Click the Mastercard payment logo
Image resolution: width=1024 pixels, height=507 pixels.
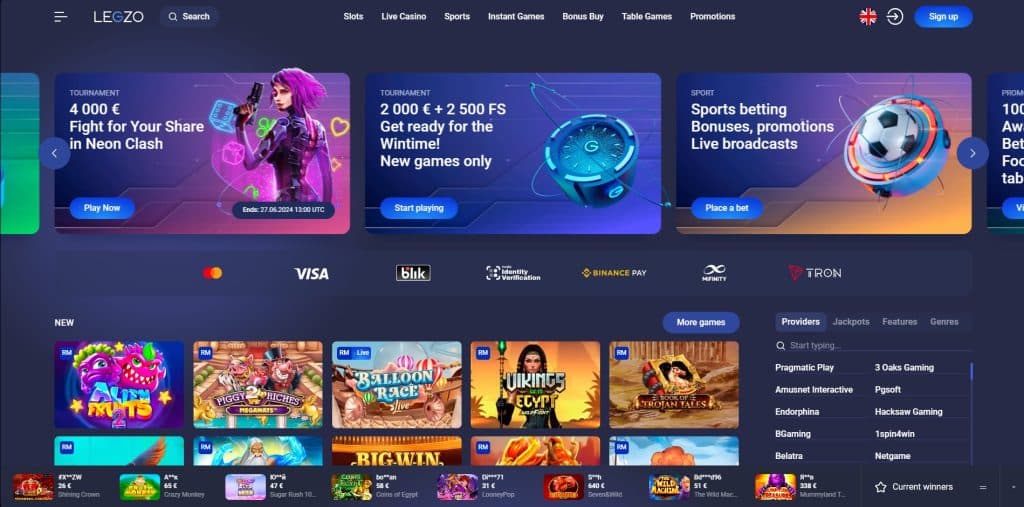pyautogui.click(x=212, y=273)
